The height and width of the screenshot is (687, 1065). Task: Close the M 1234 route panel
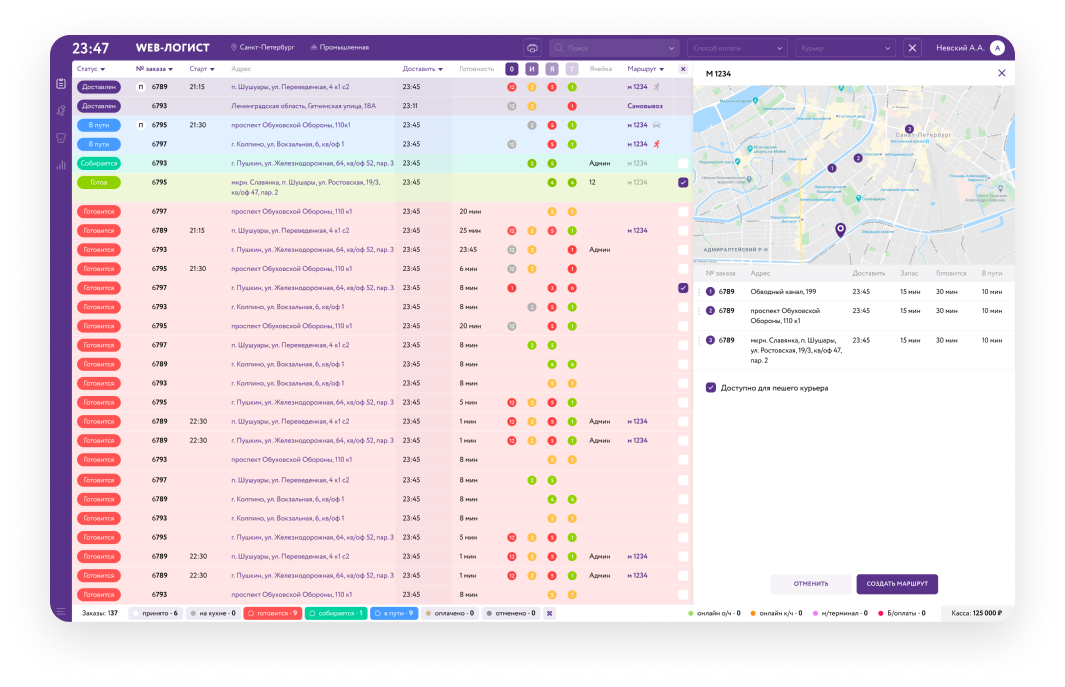tap(1002, 73)
